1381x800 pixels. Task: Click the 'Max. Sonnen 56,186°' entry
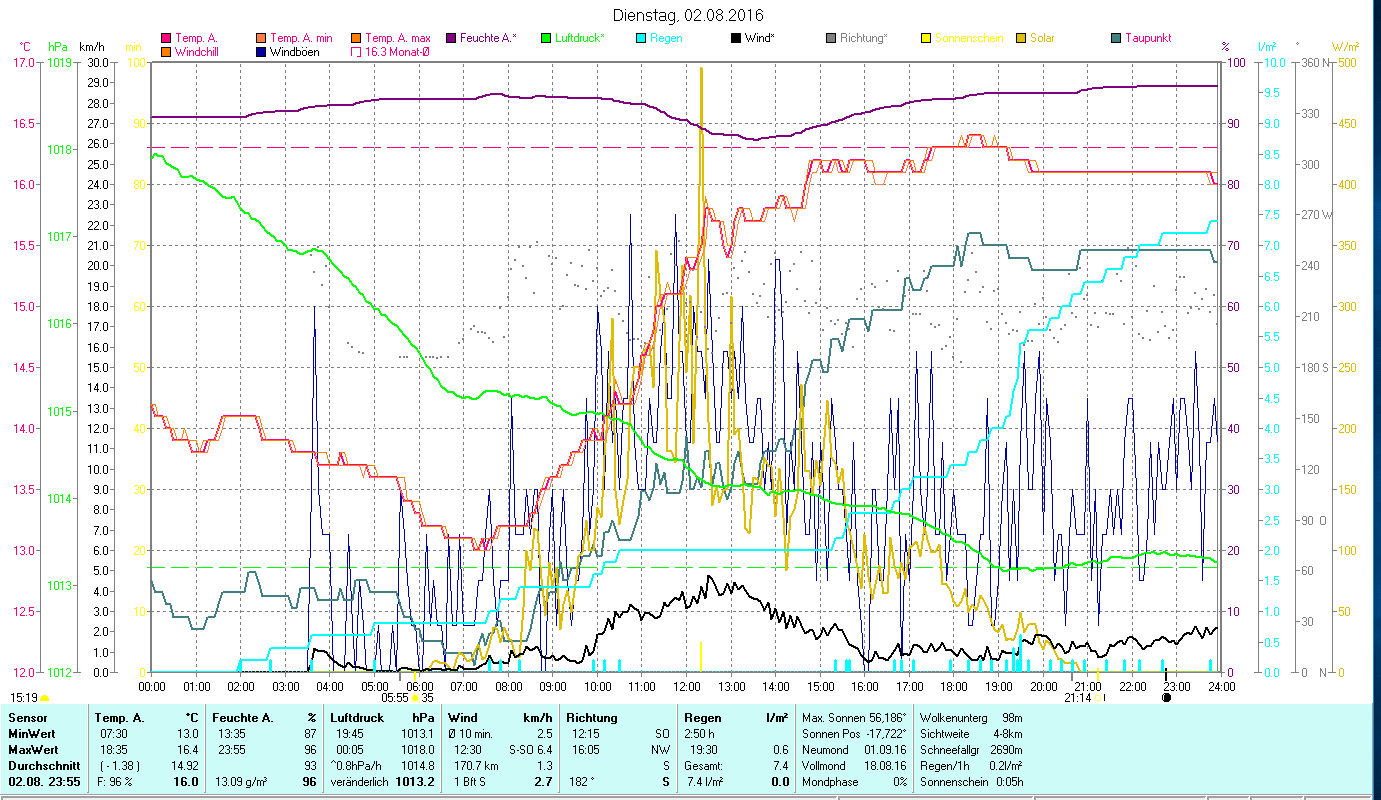(854, 718)
